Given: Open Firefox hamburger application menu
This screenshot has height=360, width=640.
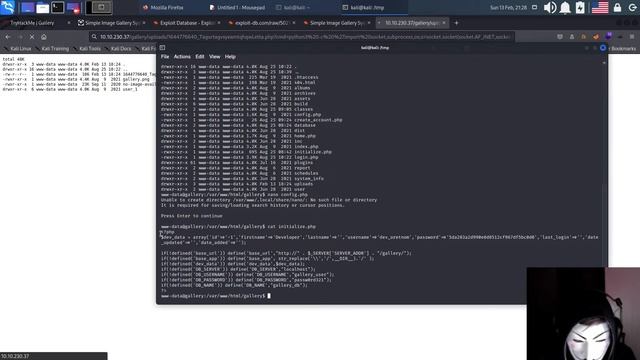Looking at the screenshot, I should 632,37.
